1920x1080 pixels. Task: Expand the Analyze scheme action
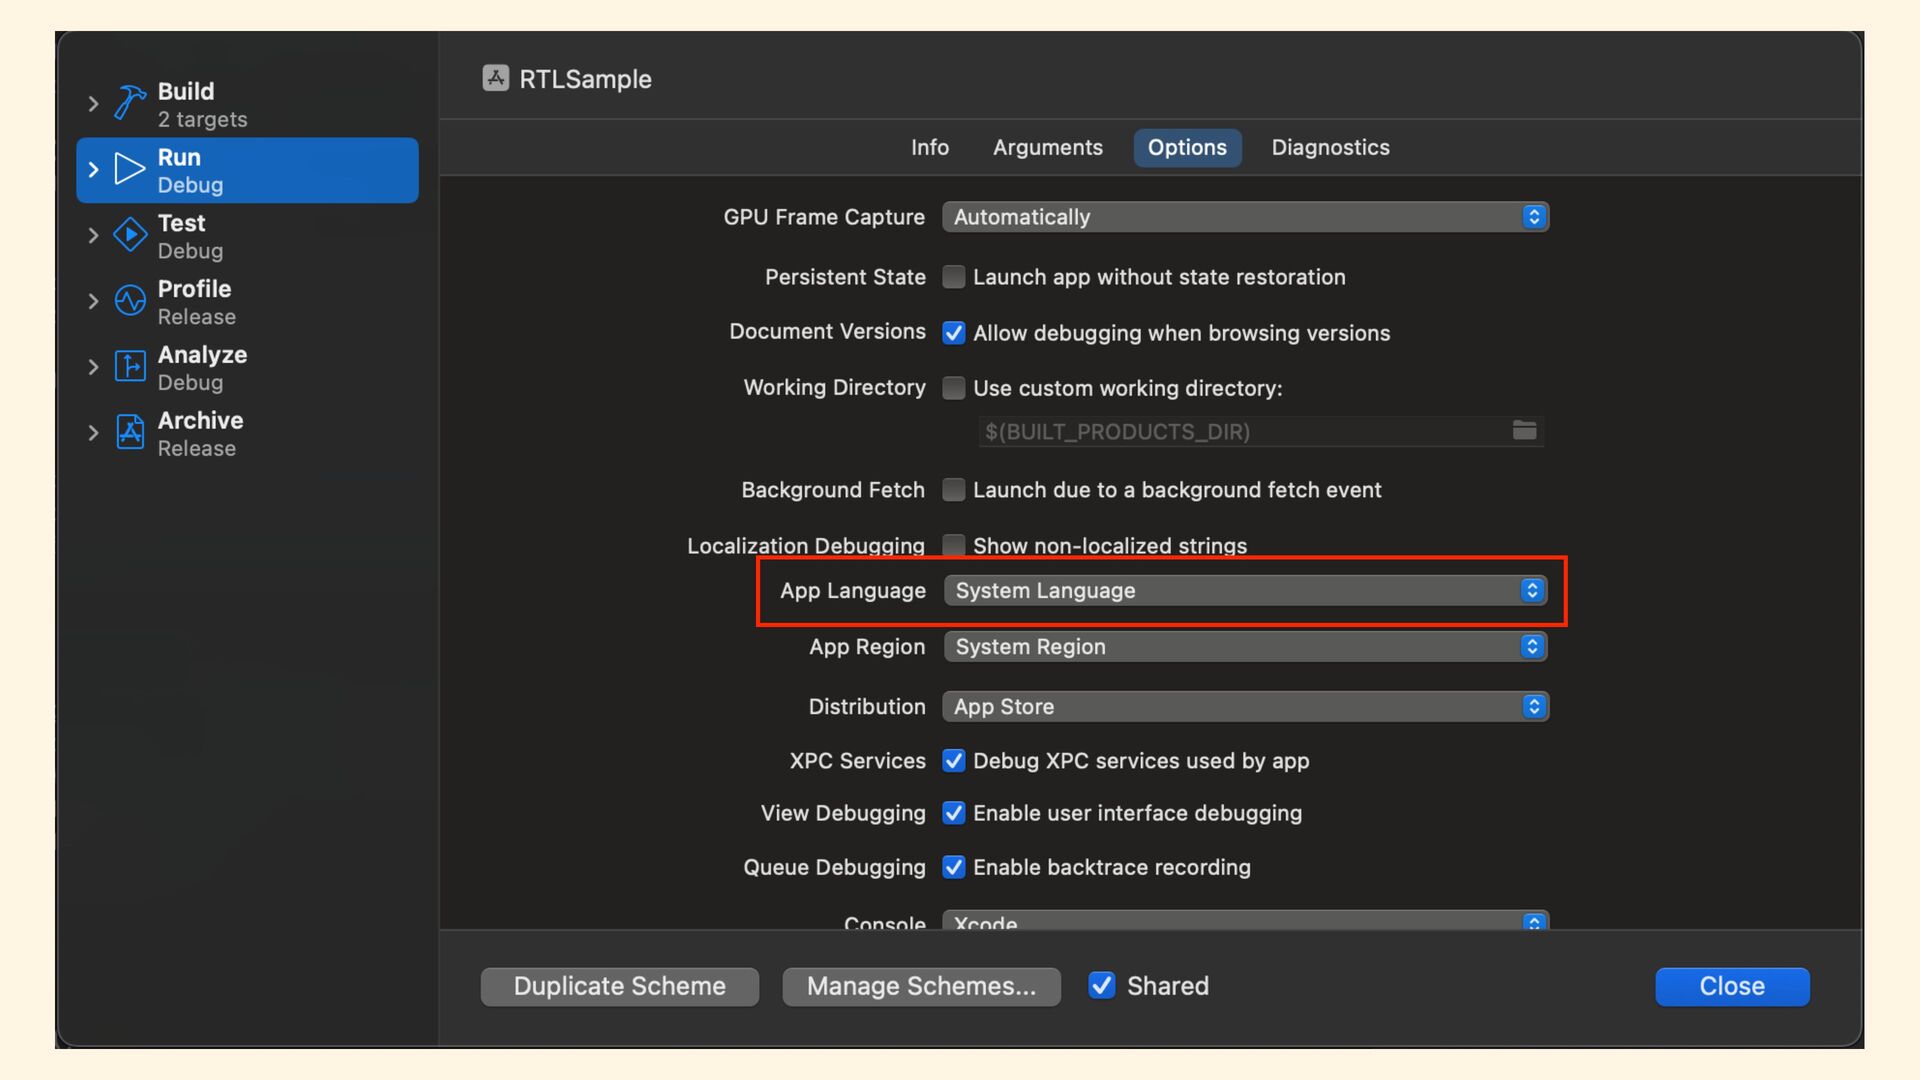click(93, 367)
